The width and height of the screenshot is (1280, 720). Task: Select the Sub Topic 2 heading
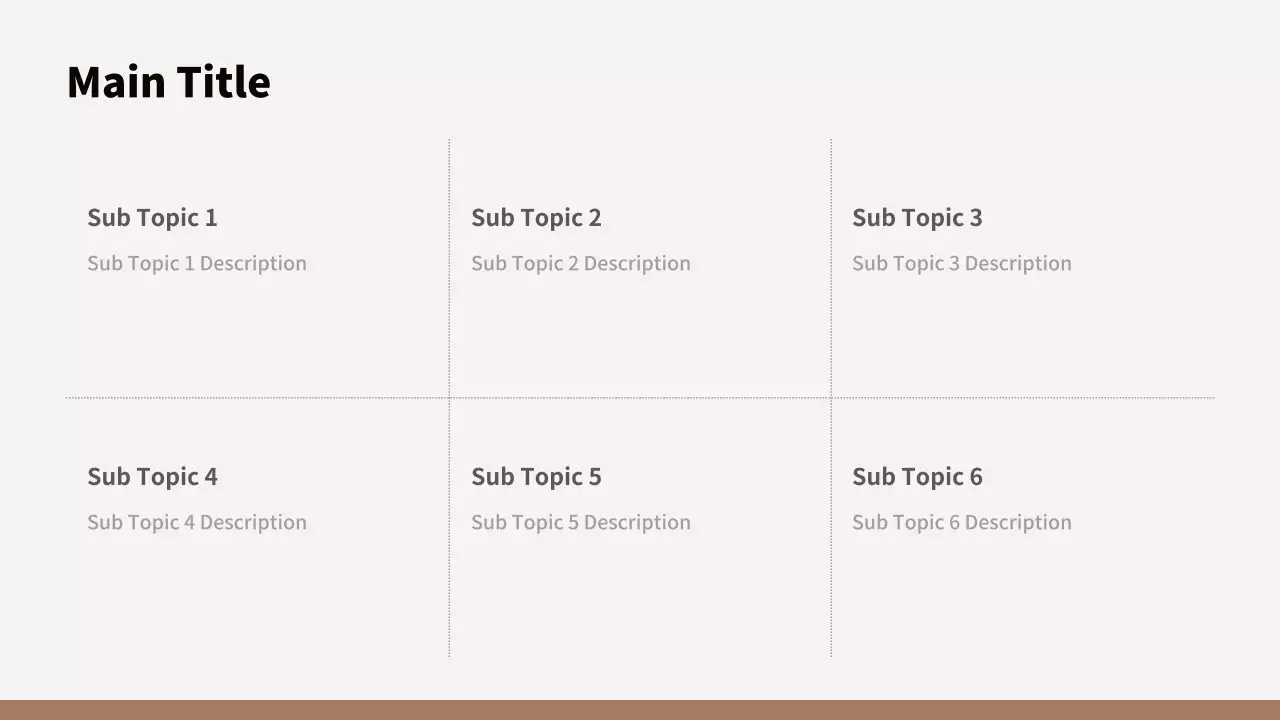coord(536,218)
